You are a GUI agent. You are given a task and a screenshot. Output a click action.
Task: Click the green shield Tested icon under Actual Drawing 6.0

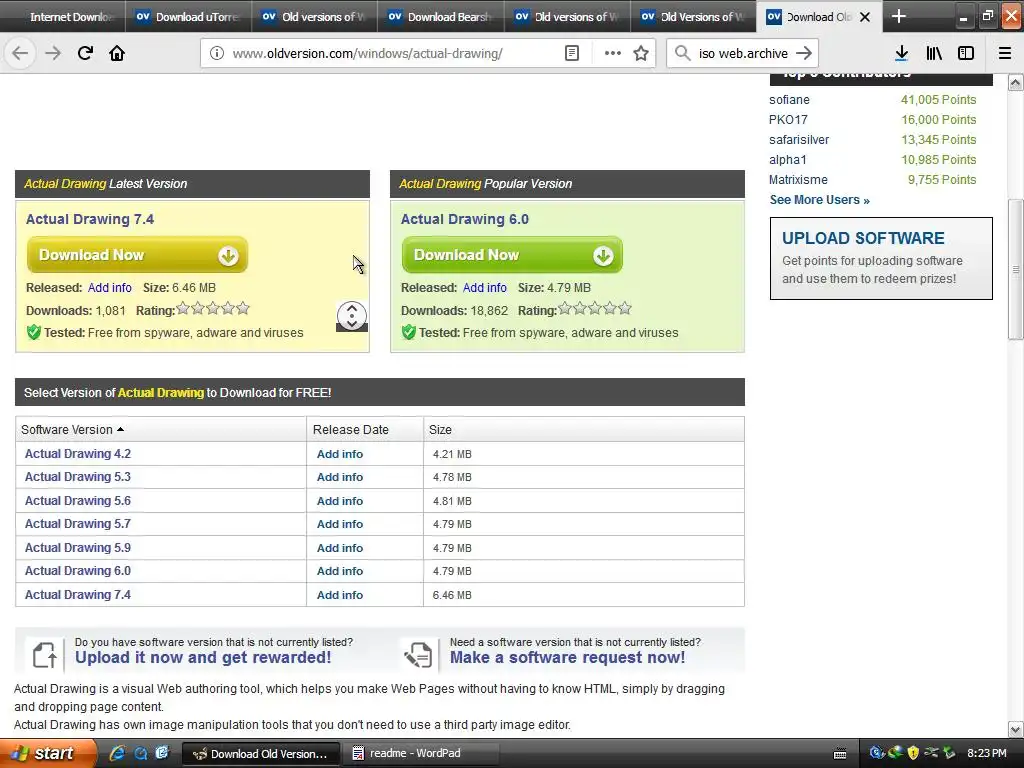pos(409,332)
